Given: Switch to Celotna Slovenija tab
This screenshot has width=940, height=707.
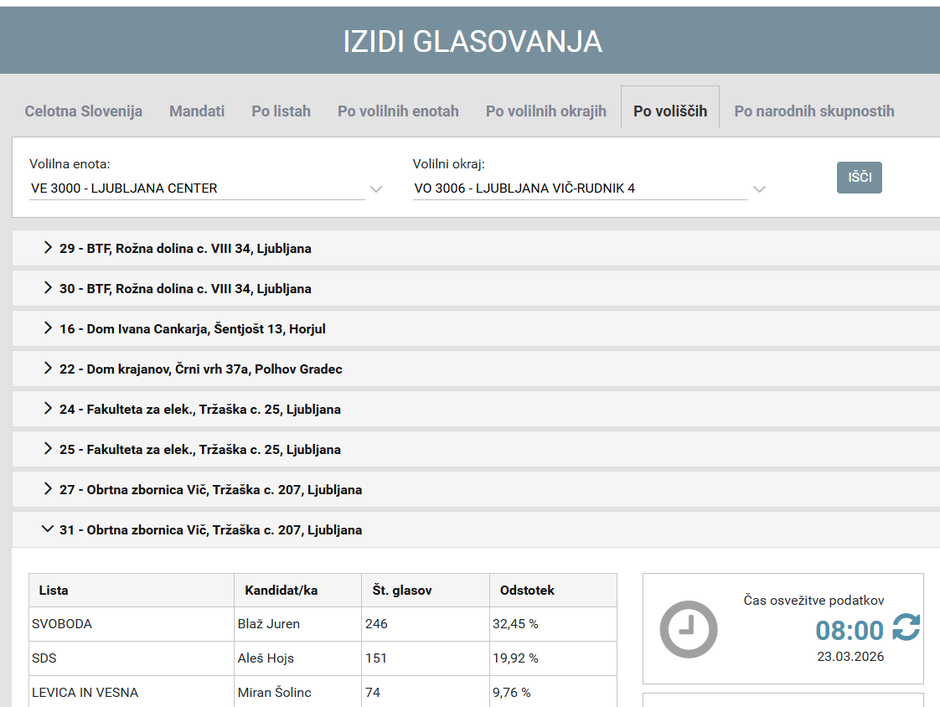Looking at the screenshot, I should point(83,111).
